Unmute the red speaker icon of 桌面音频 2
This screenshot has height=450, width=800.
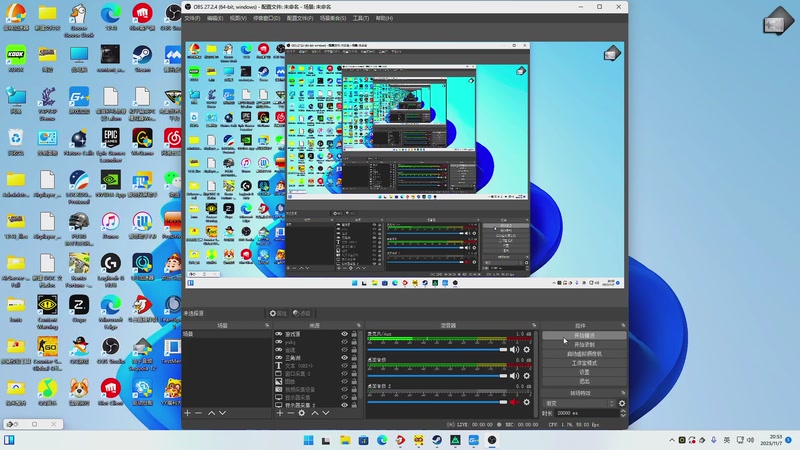(514, 402)
